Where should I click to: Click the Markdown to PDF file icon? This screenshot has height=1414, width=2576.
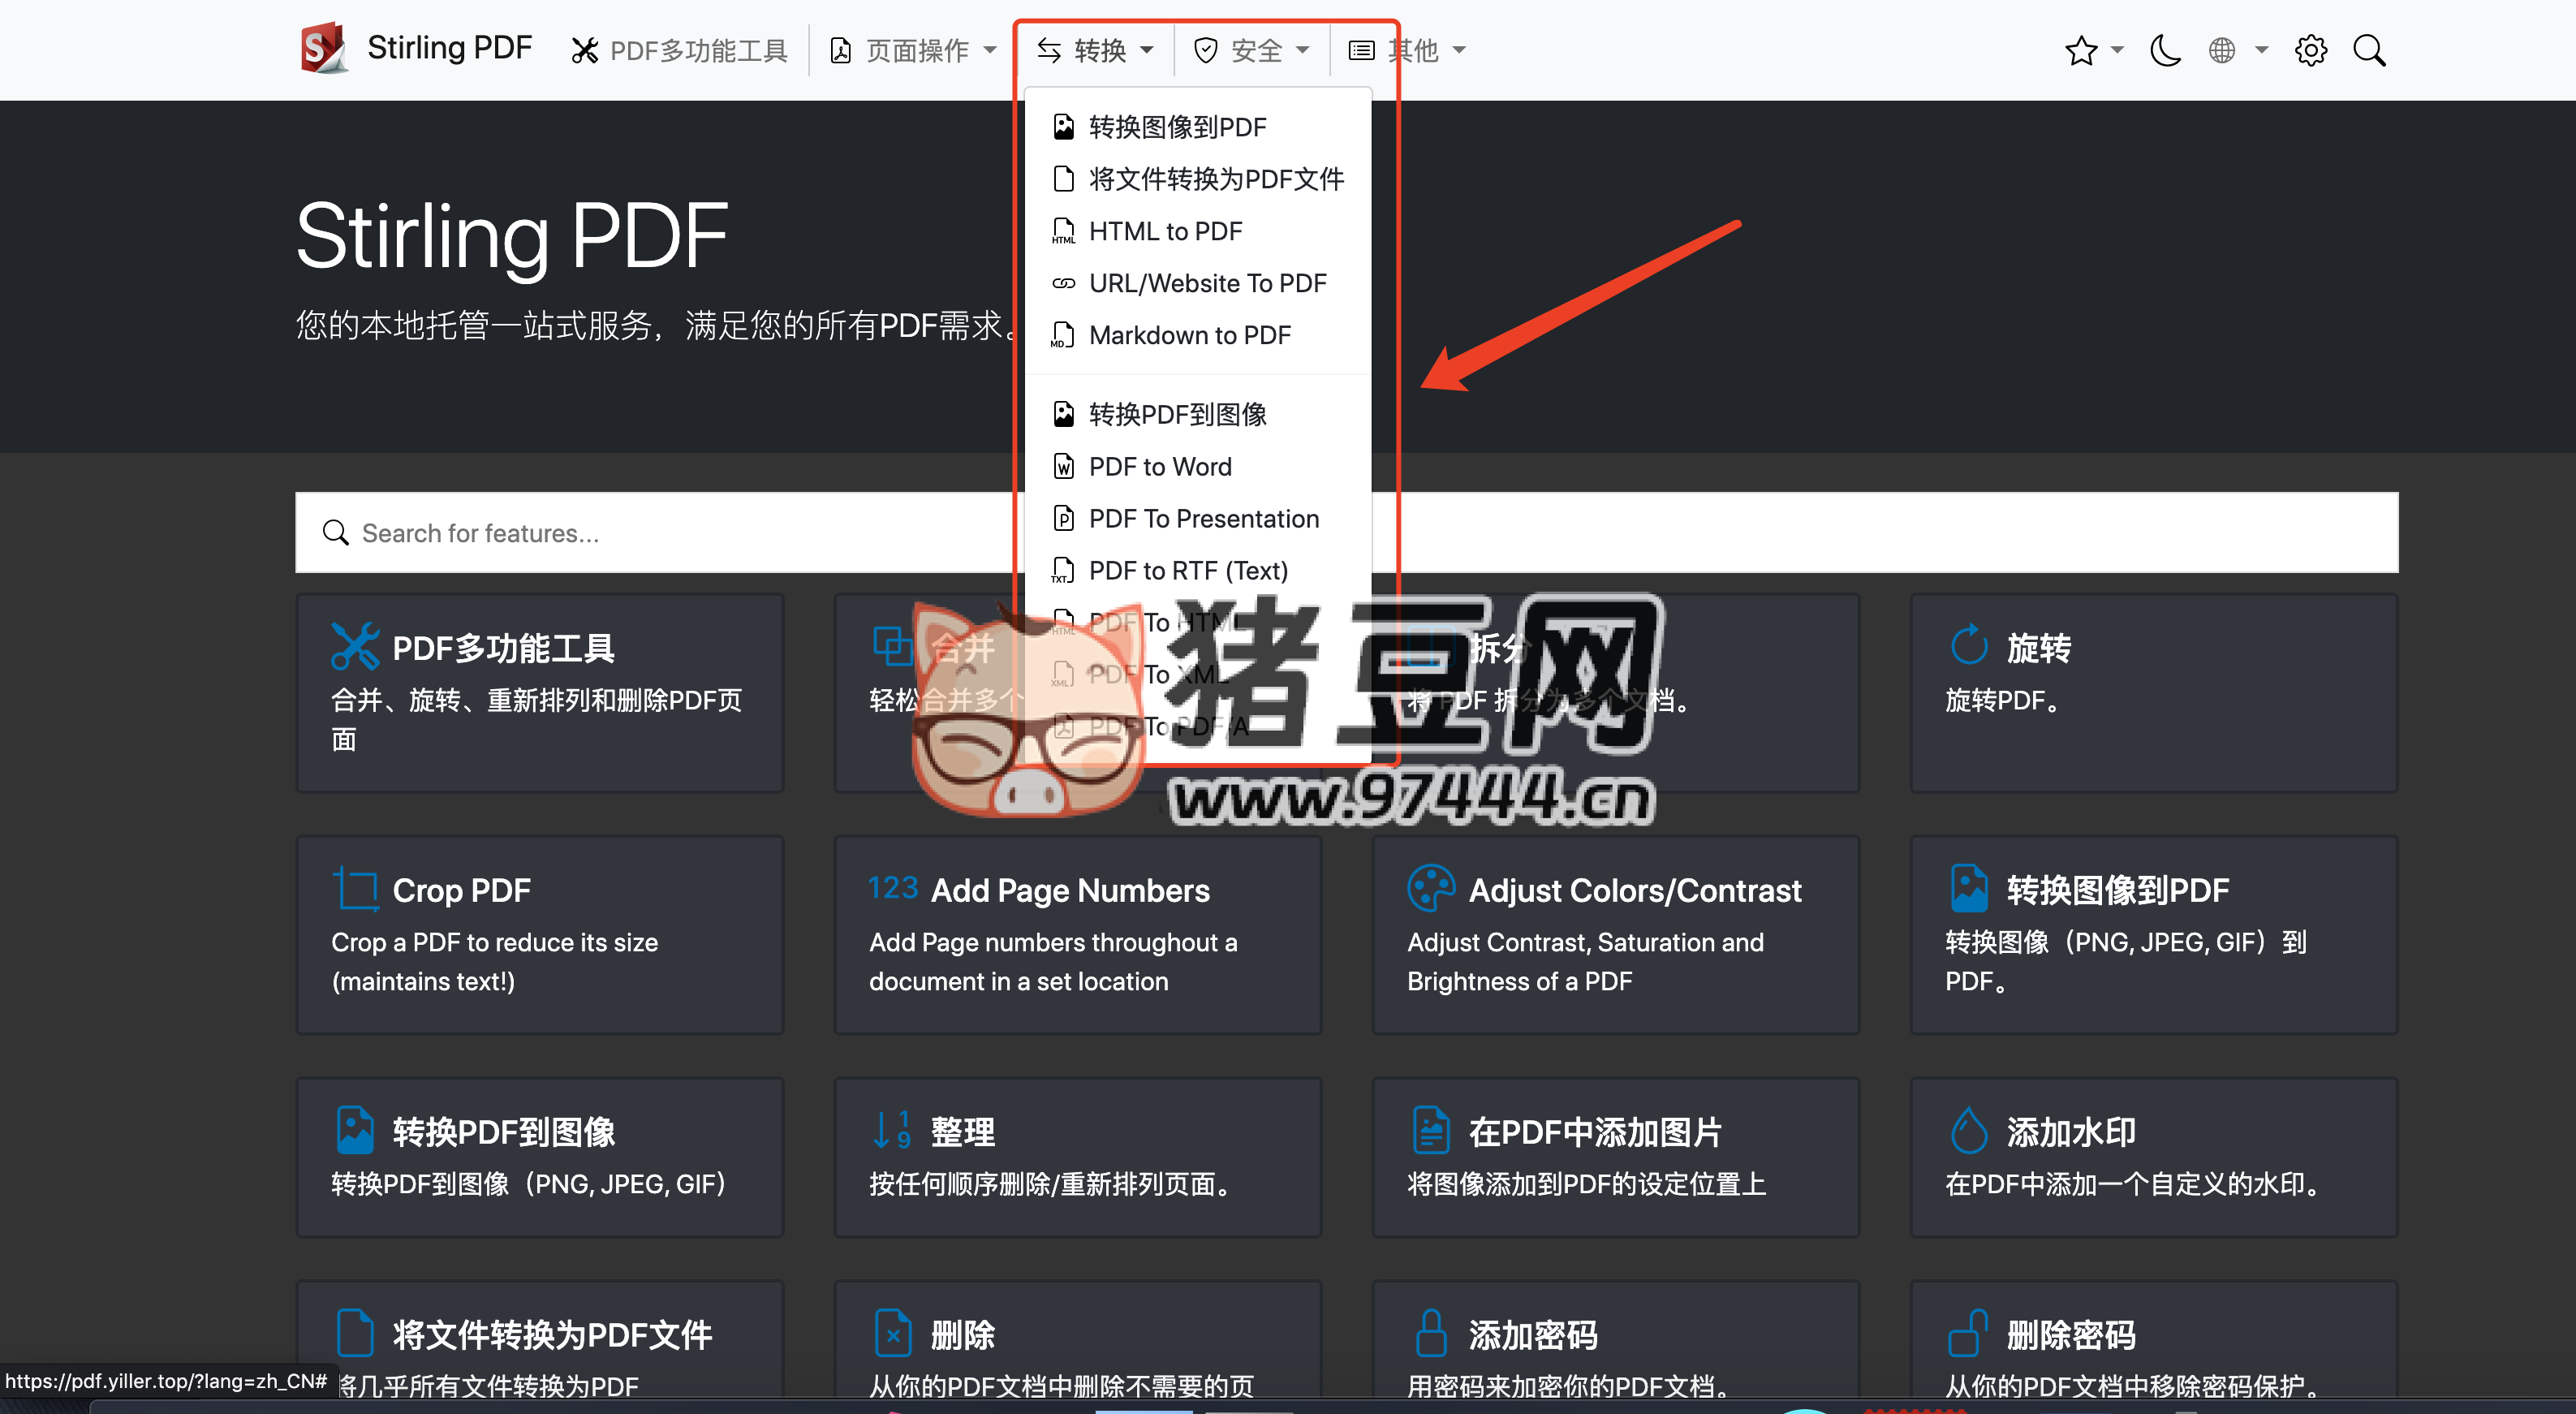point(1064,335)
